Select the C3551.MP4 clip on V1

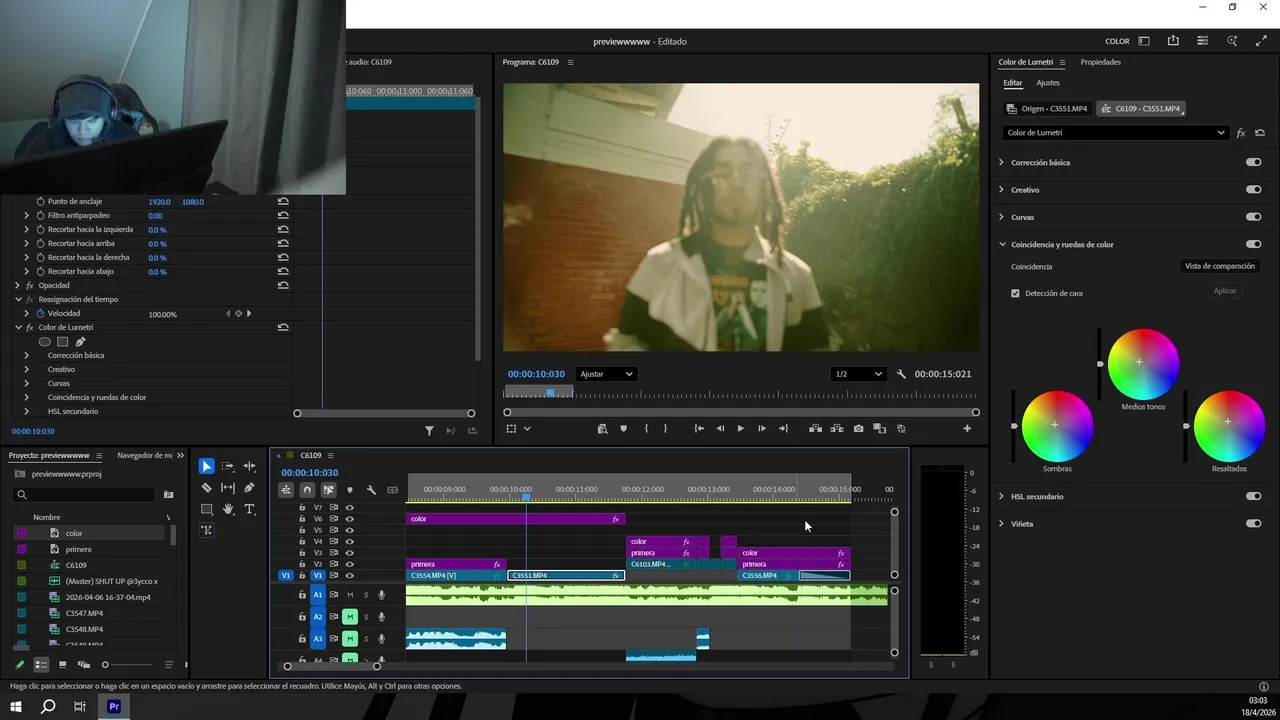tap(566, 576)
